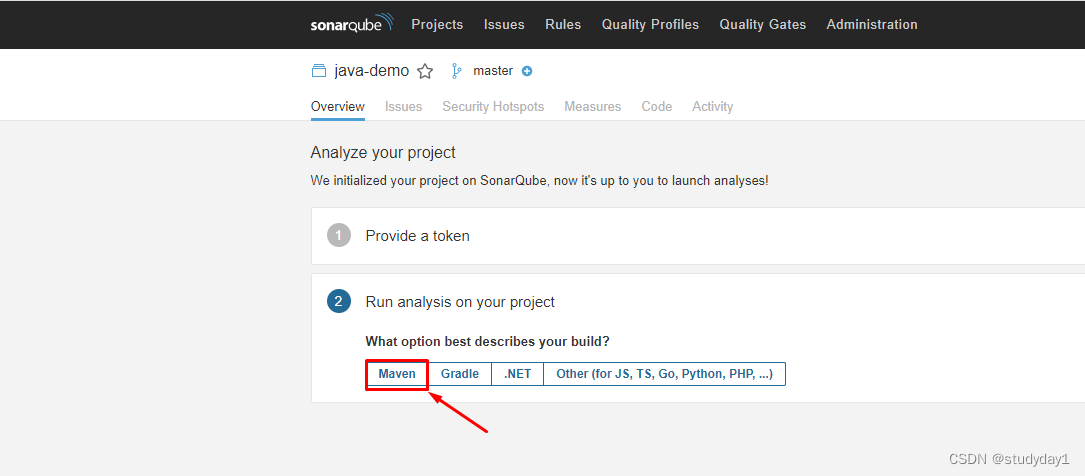The height and width of the screenshot is (476, 1085).
Task: Choose .NET as build option
Action: (x=518, y=374)
